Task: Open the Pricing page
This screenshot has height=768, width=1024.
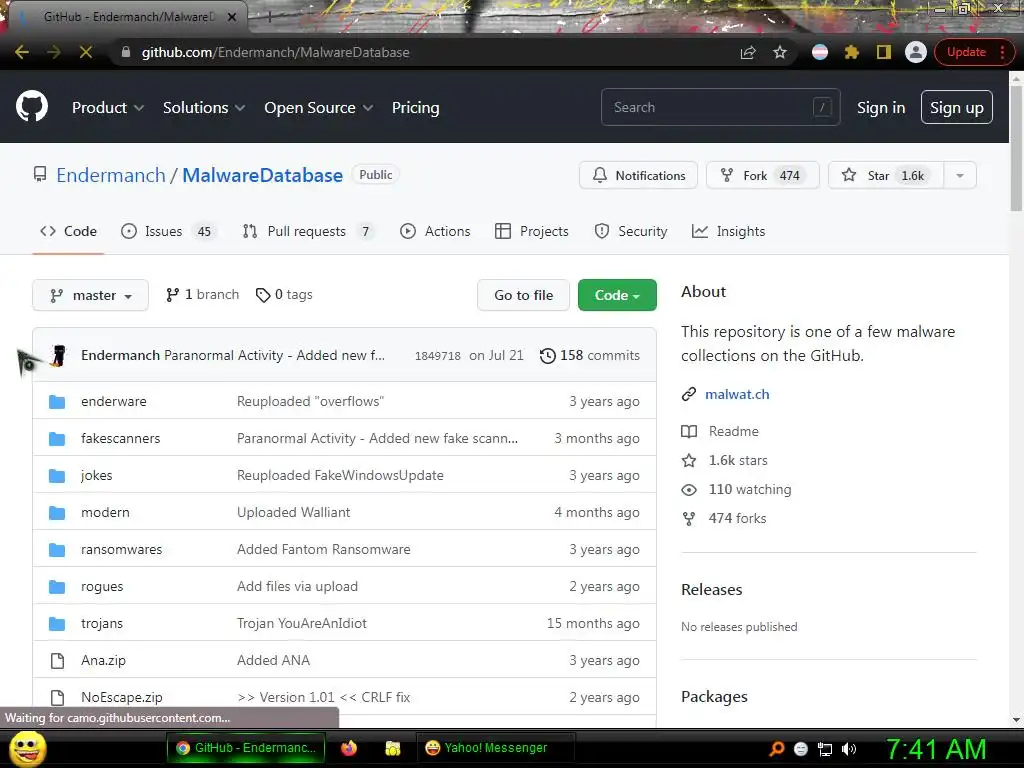Action: [x=415, y=108]
